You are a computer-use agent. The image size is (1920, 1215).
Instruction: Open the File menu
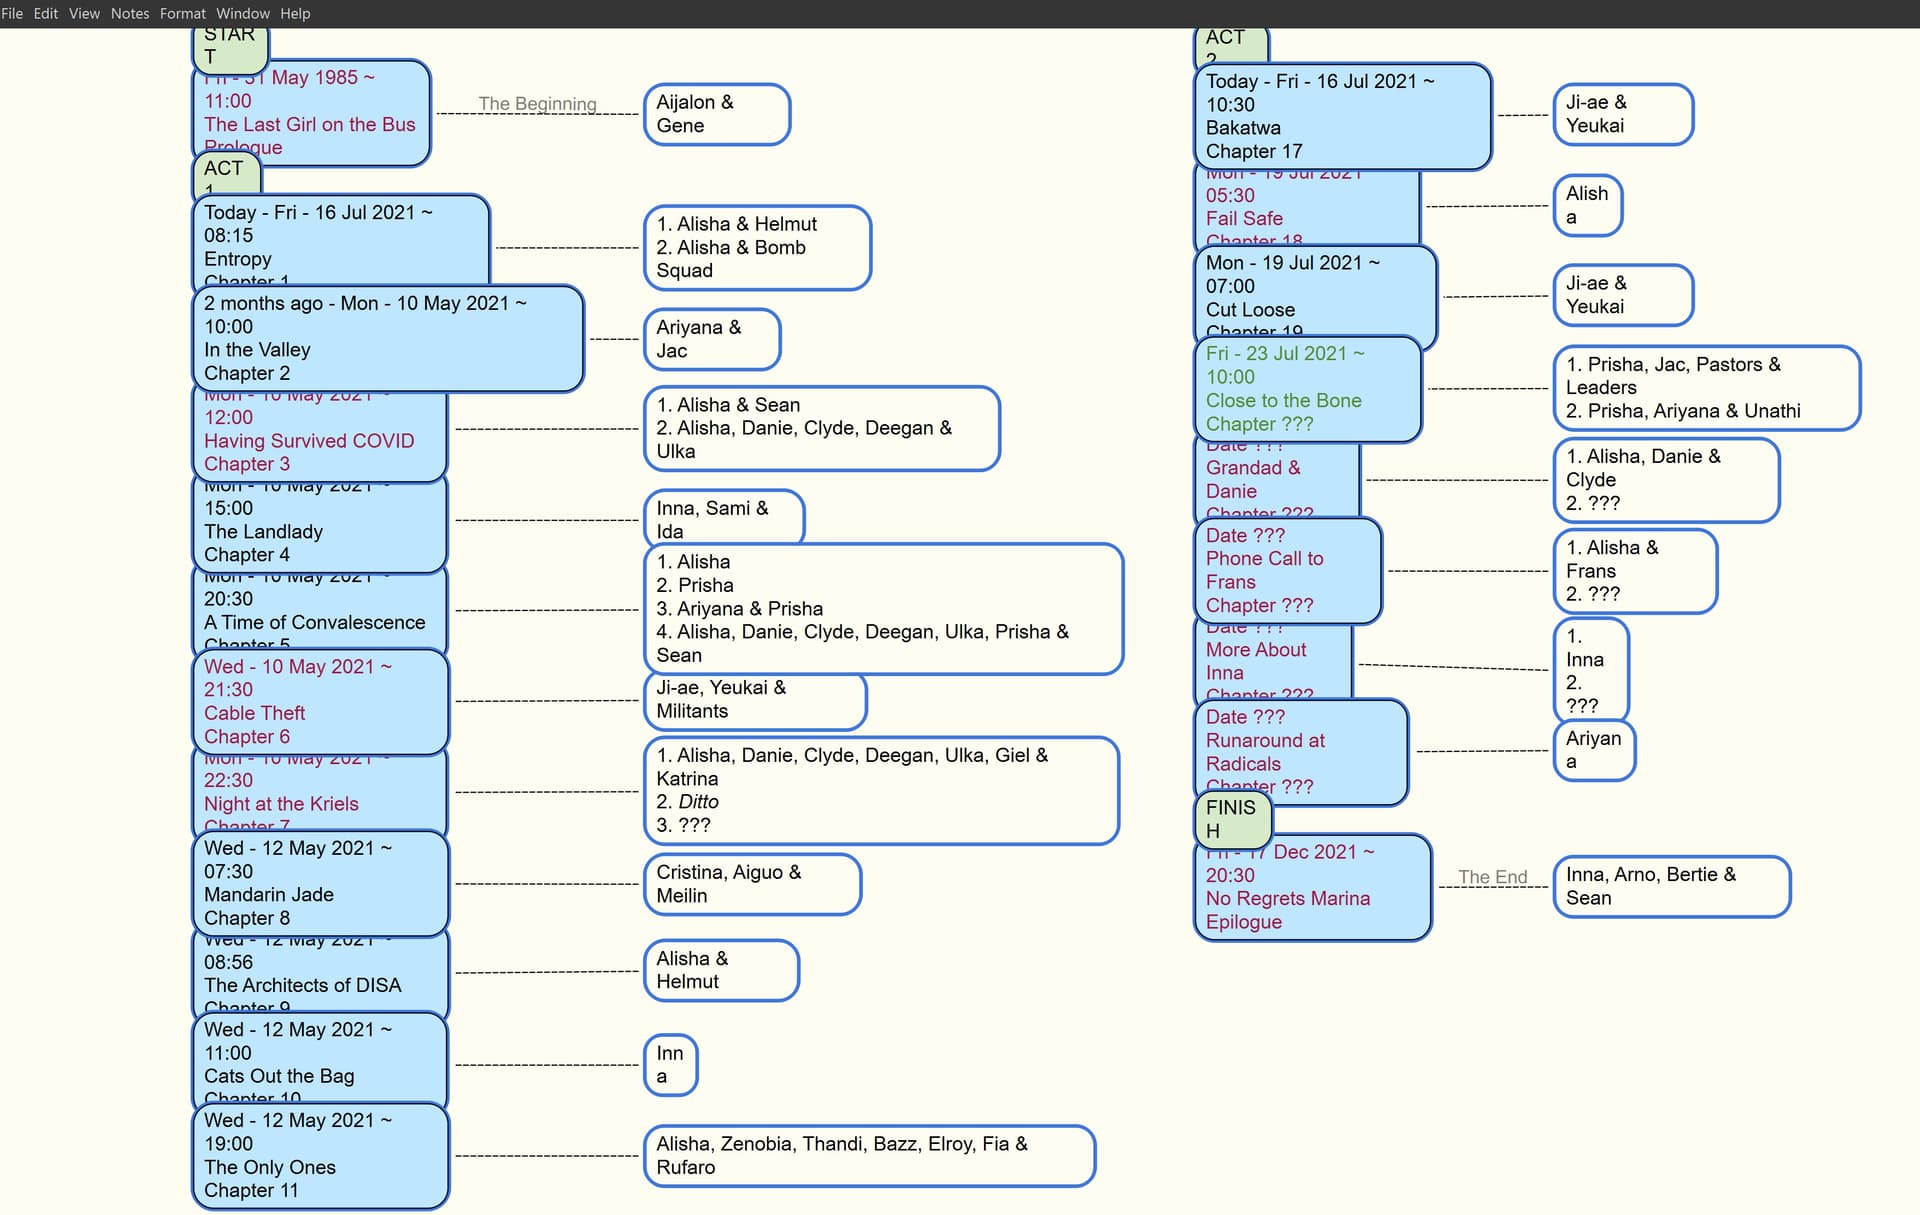(12, 13)
